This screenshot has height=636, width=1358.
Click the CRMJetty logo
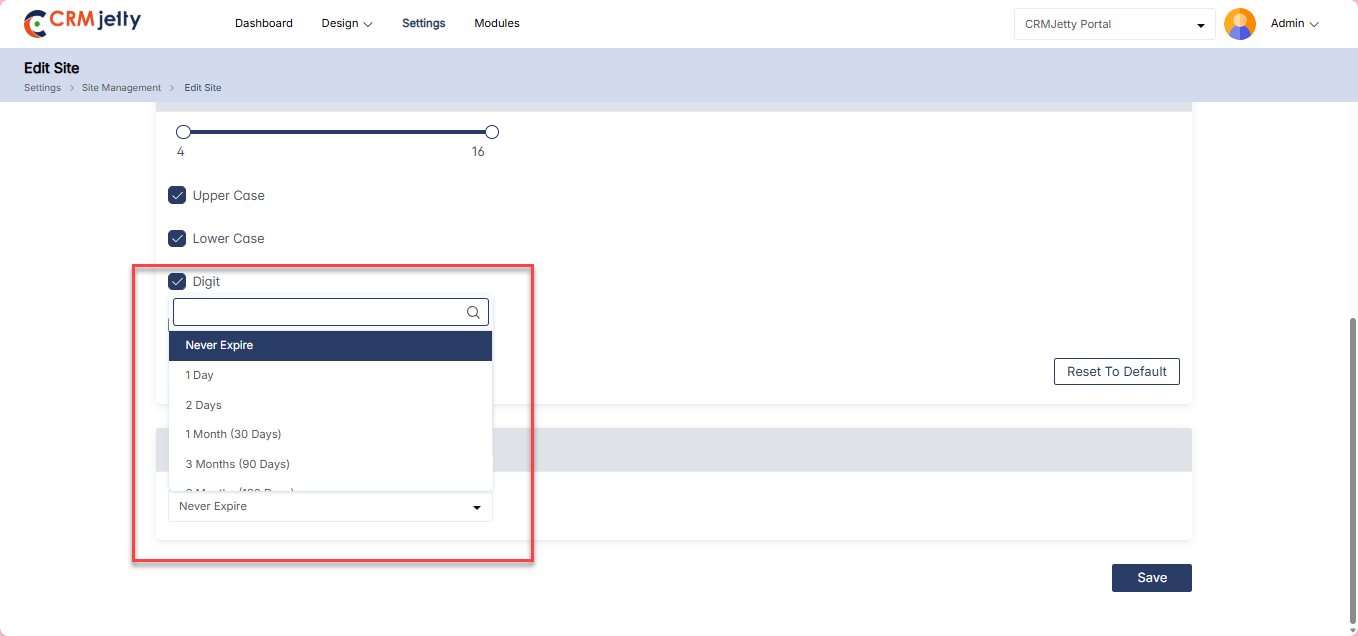click(82, 23)
